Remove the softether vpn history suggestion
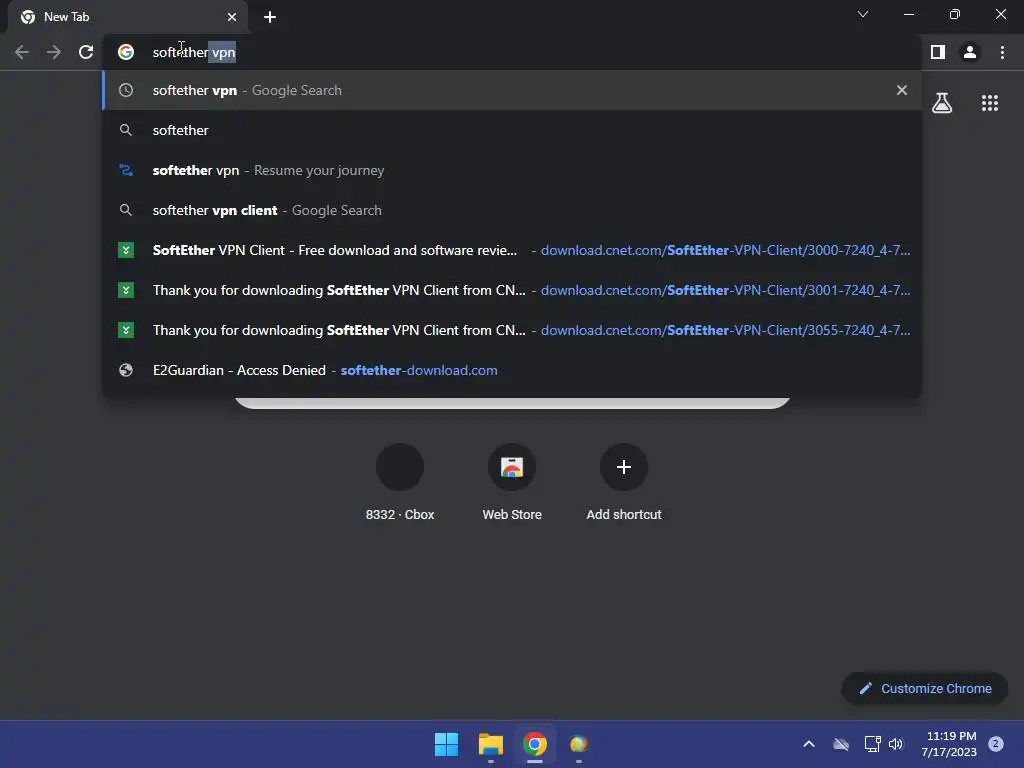 pyautogui.click(x=902, y=90)
